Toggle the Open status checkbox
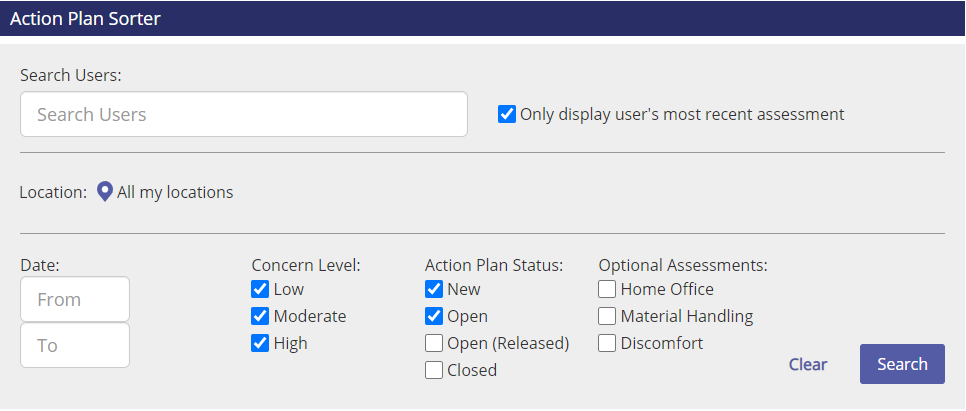966x411 pixels. click(x=434, y=316)
